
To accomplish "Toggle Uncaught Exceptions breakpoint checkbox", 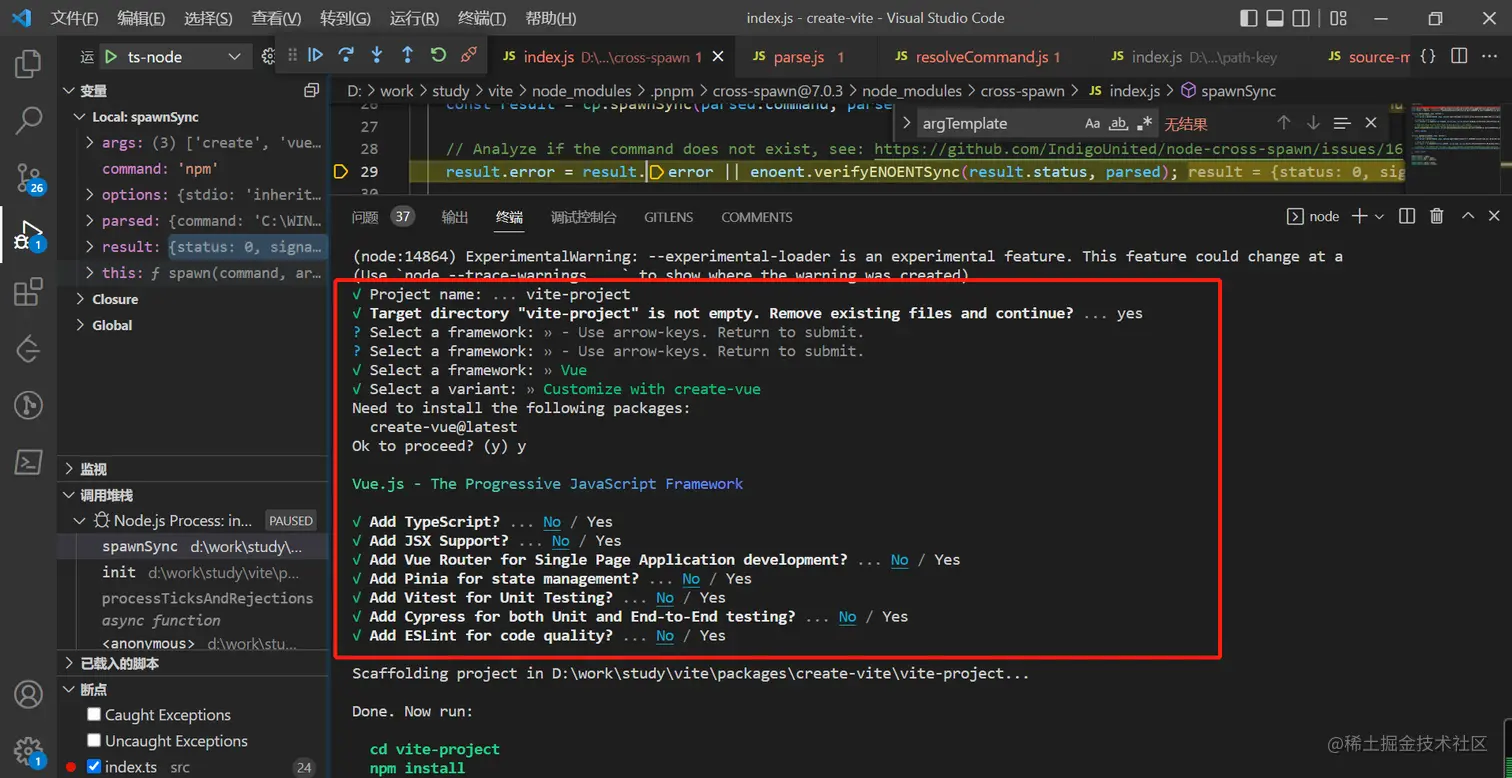I will point(94,740).
